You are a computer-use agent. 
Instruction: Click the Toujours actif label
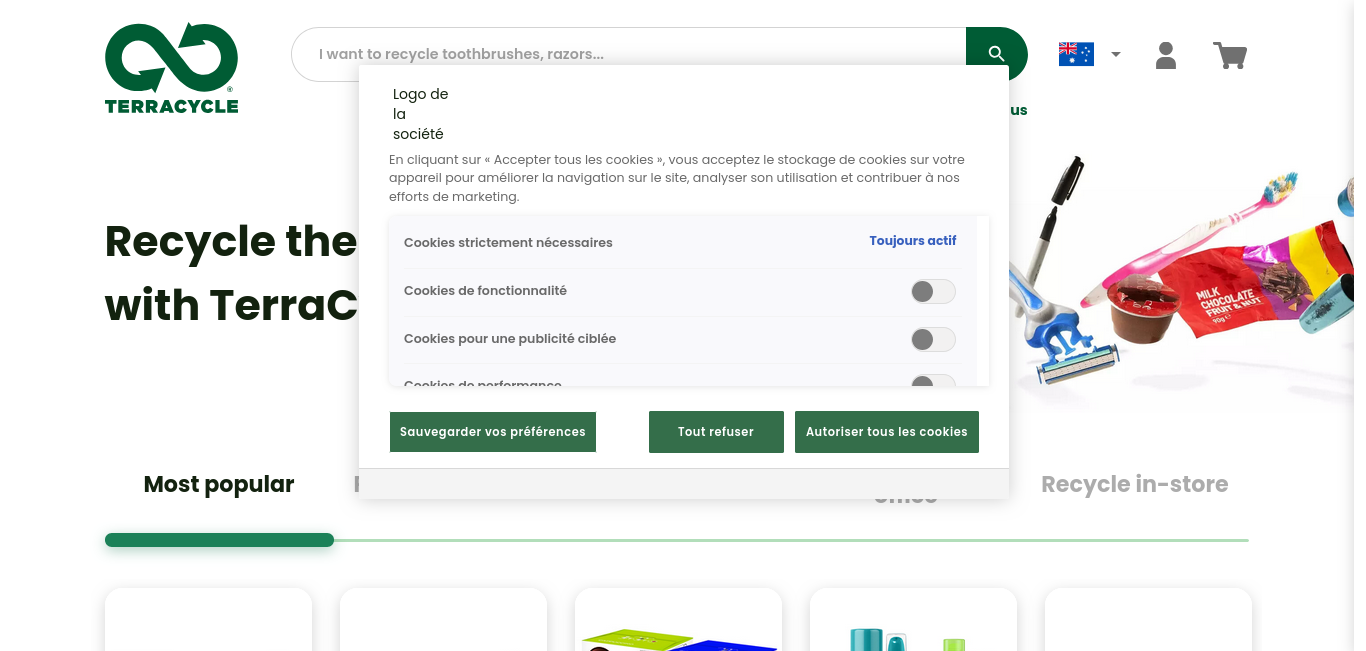click(913, 241)
